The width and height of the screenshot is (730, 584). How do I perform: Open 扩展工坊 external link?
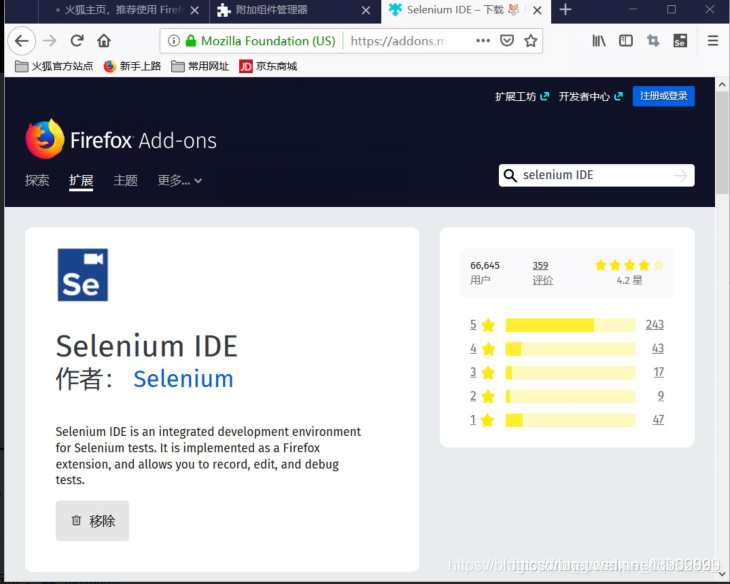click(x=522, y=96)
